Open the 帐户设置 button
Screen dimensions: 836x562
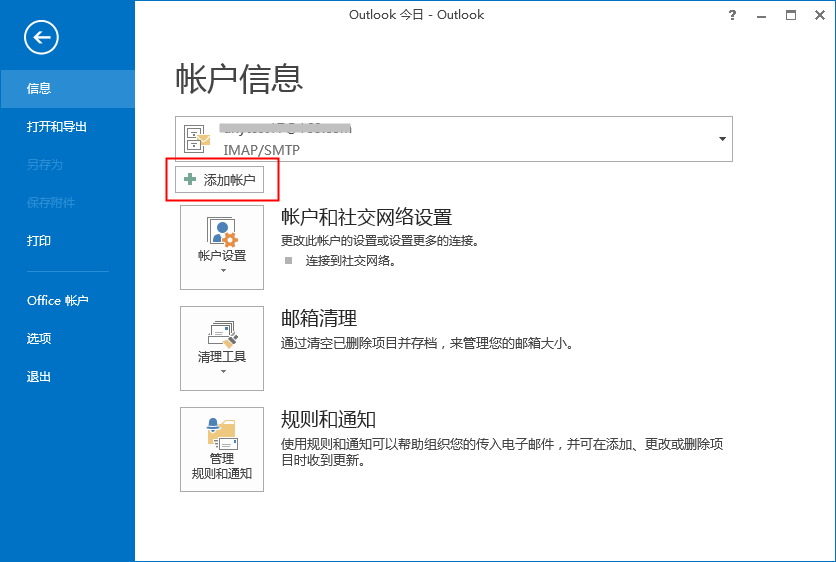(x=222, y=247)
